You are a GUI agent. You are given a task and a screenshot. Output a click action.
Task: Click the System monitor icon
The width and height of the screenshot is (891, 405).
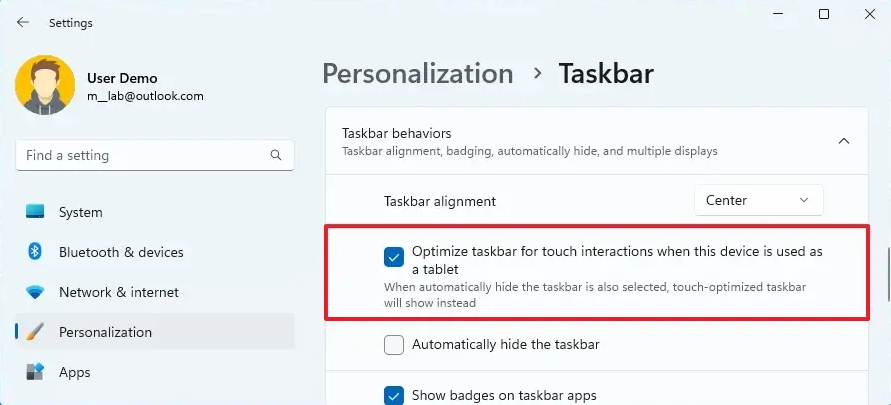coord(35,212)
